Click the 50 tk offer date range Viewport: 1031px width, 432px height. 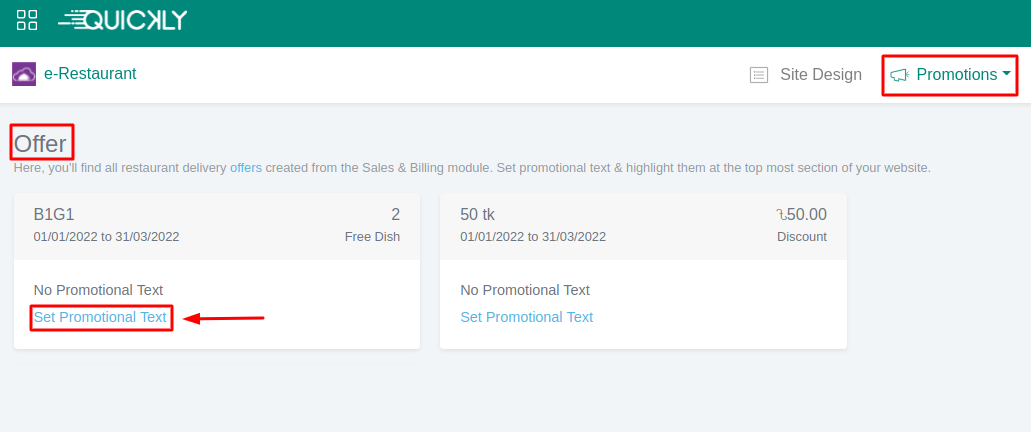point(532,237)
